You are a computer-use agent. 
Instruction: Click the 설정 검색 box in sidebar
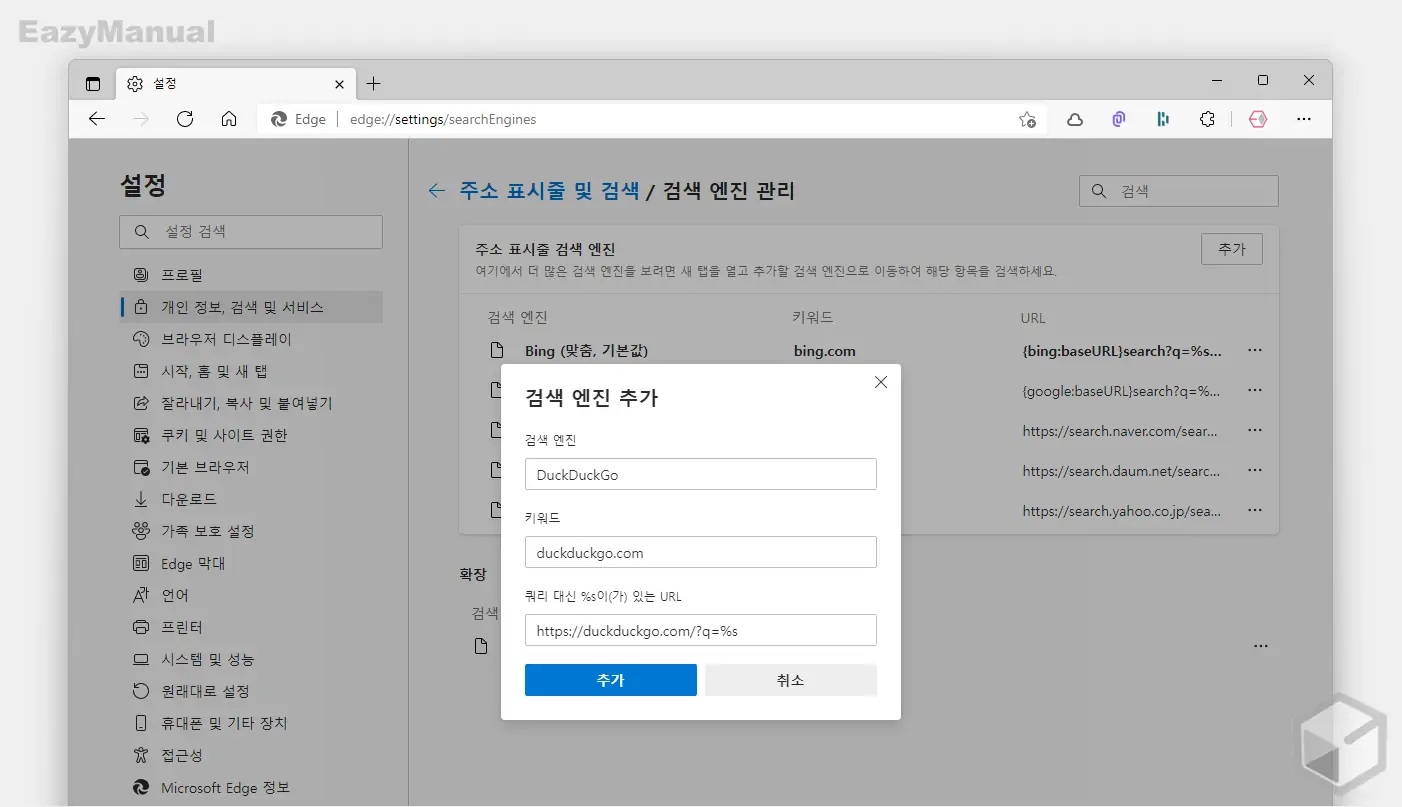[251, 232]
